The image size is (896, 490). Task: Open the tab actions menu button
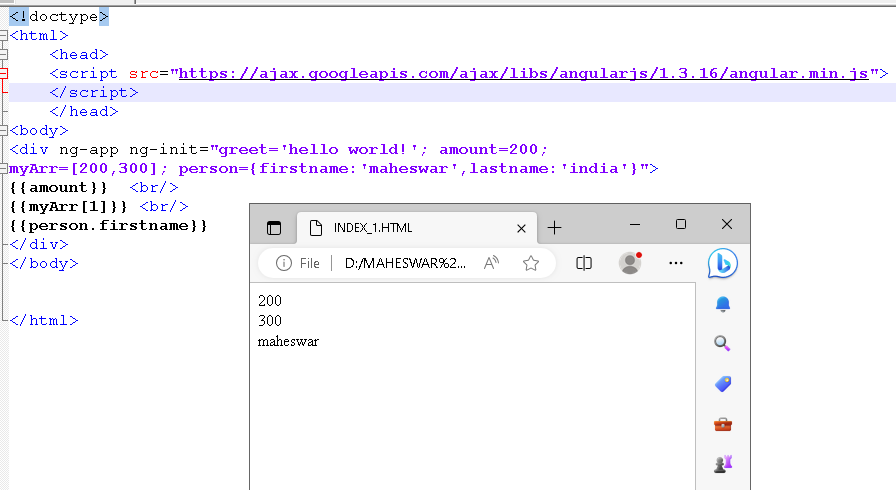(274, 228)
